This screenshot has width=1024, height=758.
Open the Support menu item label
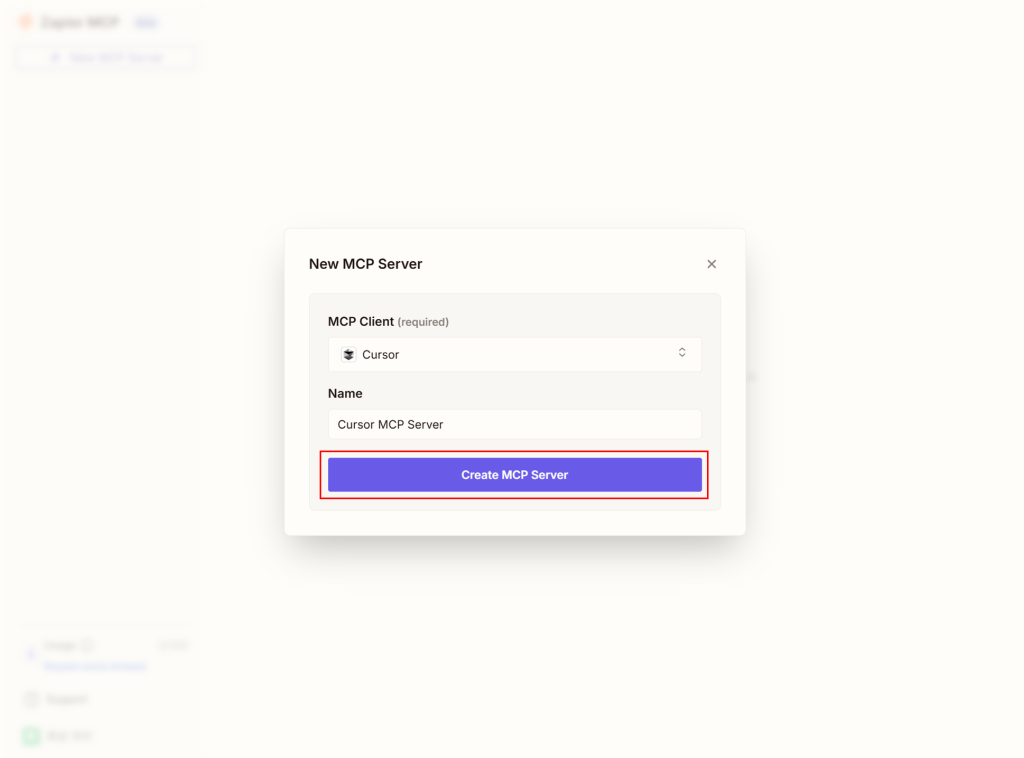point(68,699)
